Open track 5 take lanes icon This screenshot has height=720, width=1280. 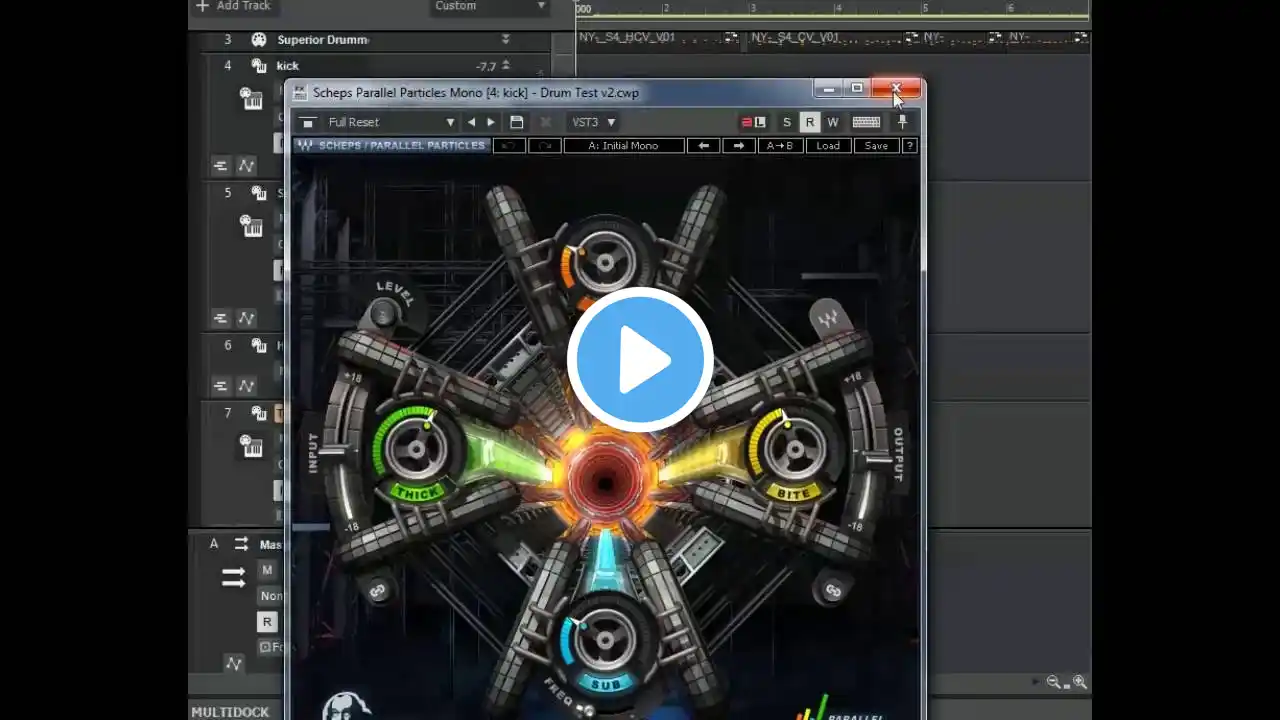click(221, 319)
